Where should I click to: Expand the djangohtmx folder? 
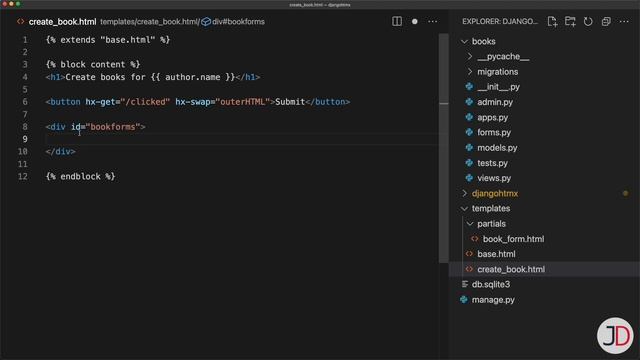click(464, 193)
